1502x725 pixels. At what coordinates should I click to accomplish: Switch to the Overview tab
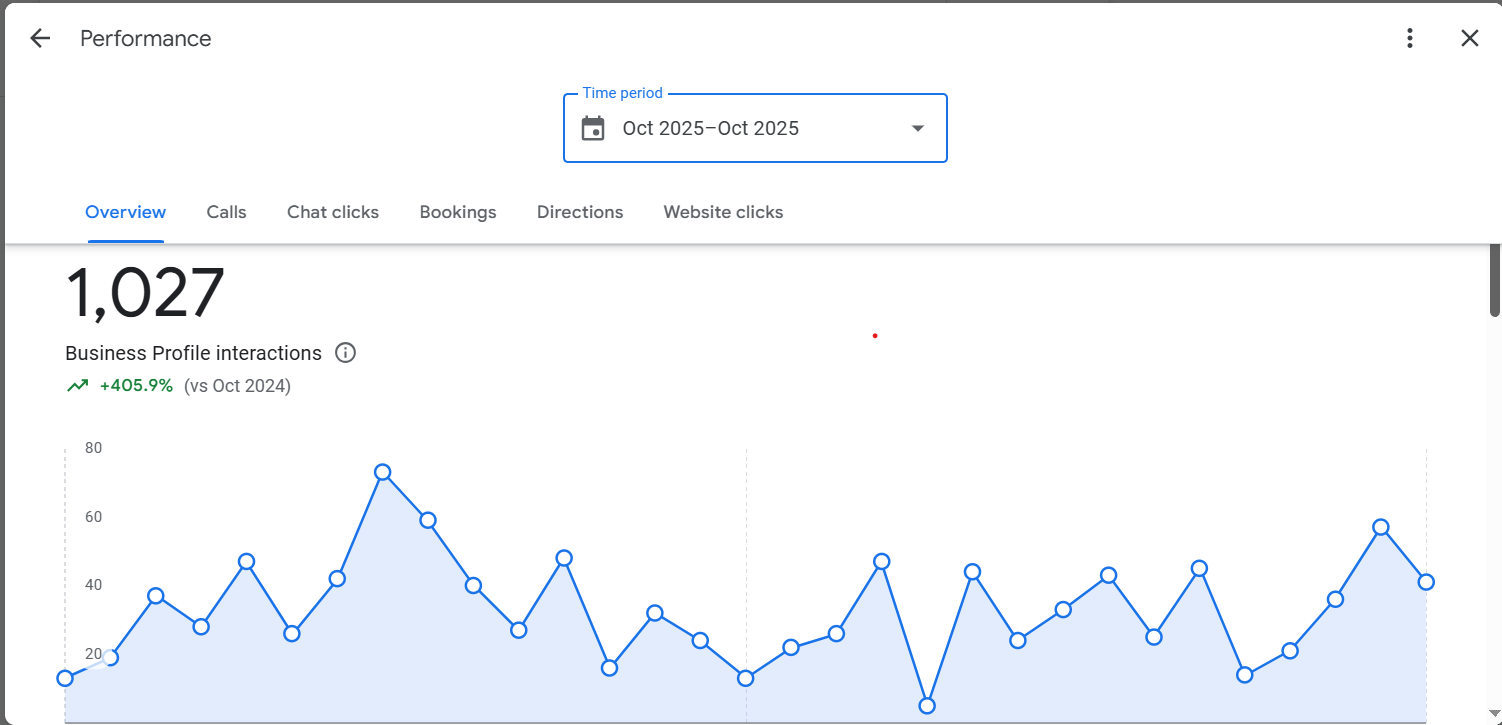[125, 212]
